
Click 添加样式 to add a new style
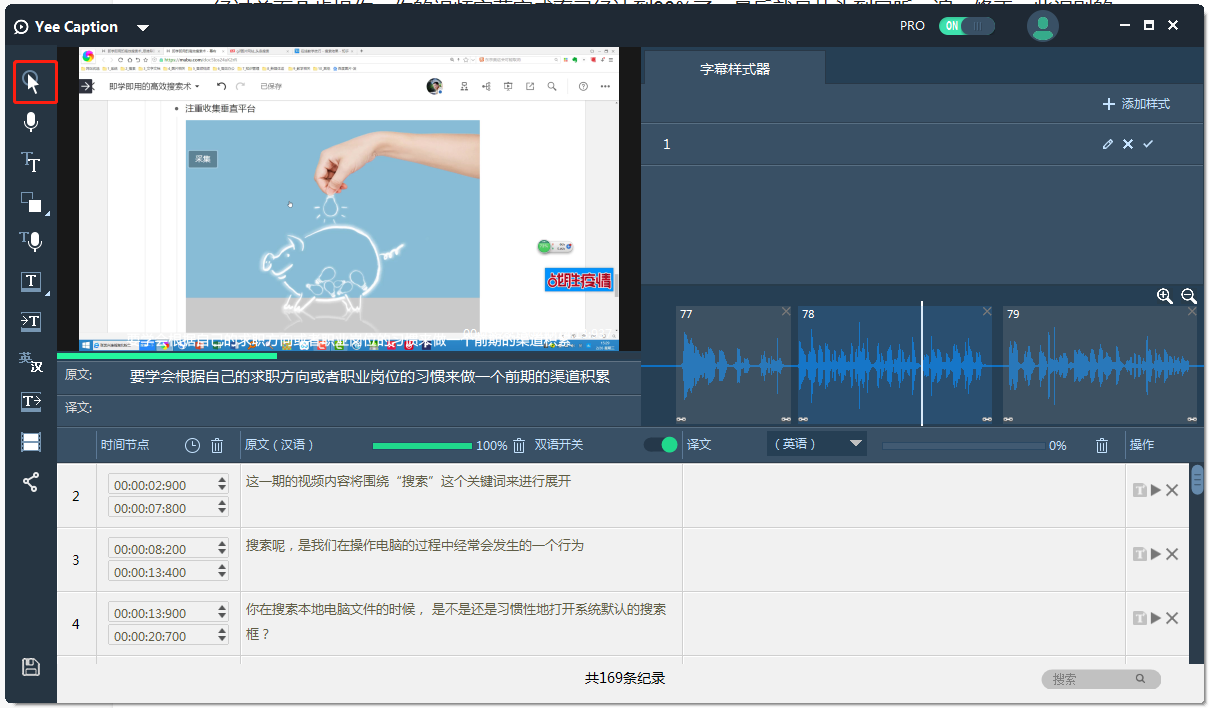[x=1147, y=104]
